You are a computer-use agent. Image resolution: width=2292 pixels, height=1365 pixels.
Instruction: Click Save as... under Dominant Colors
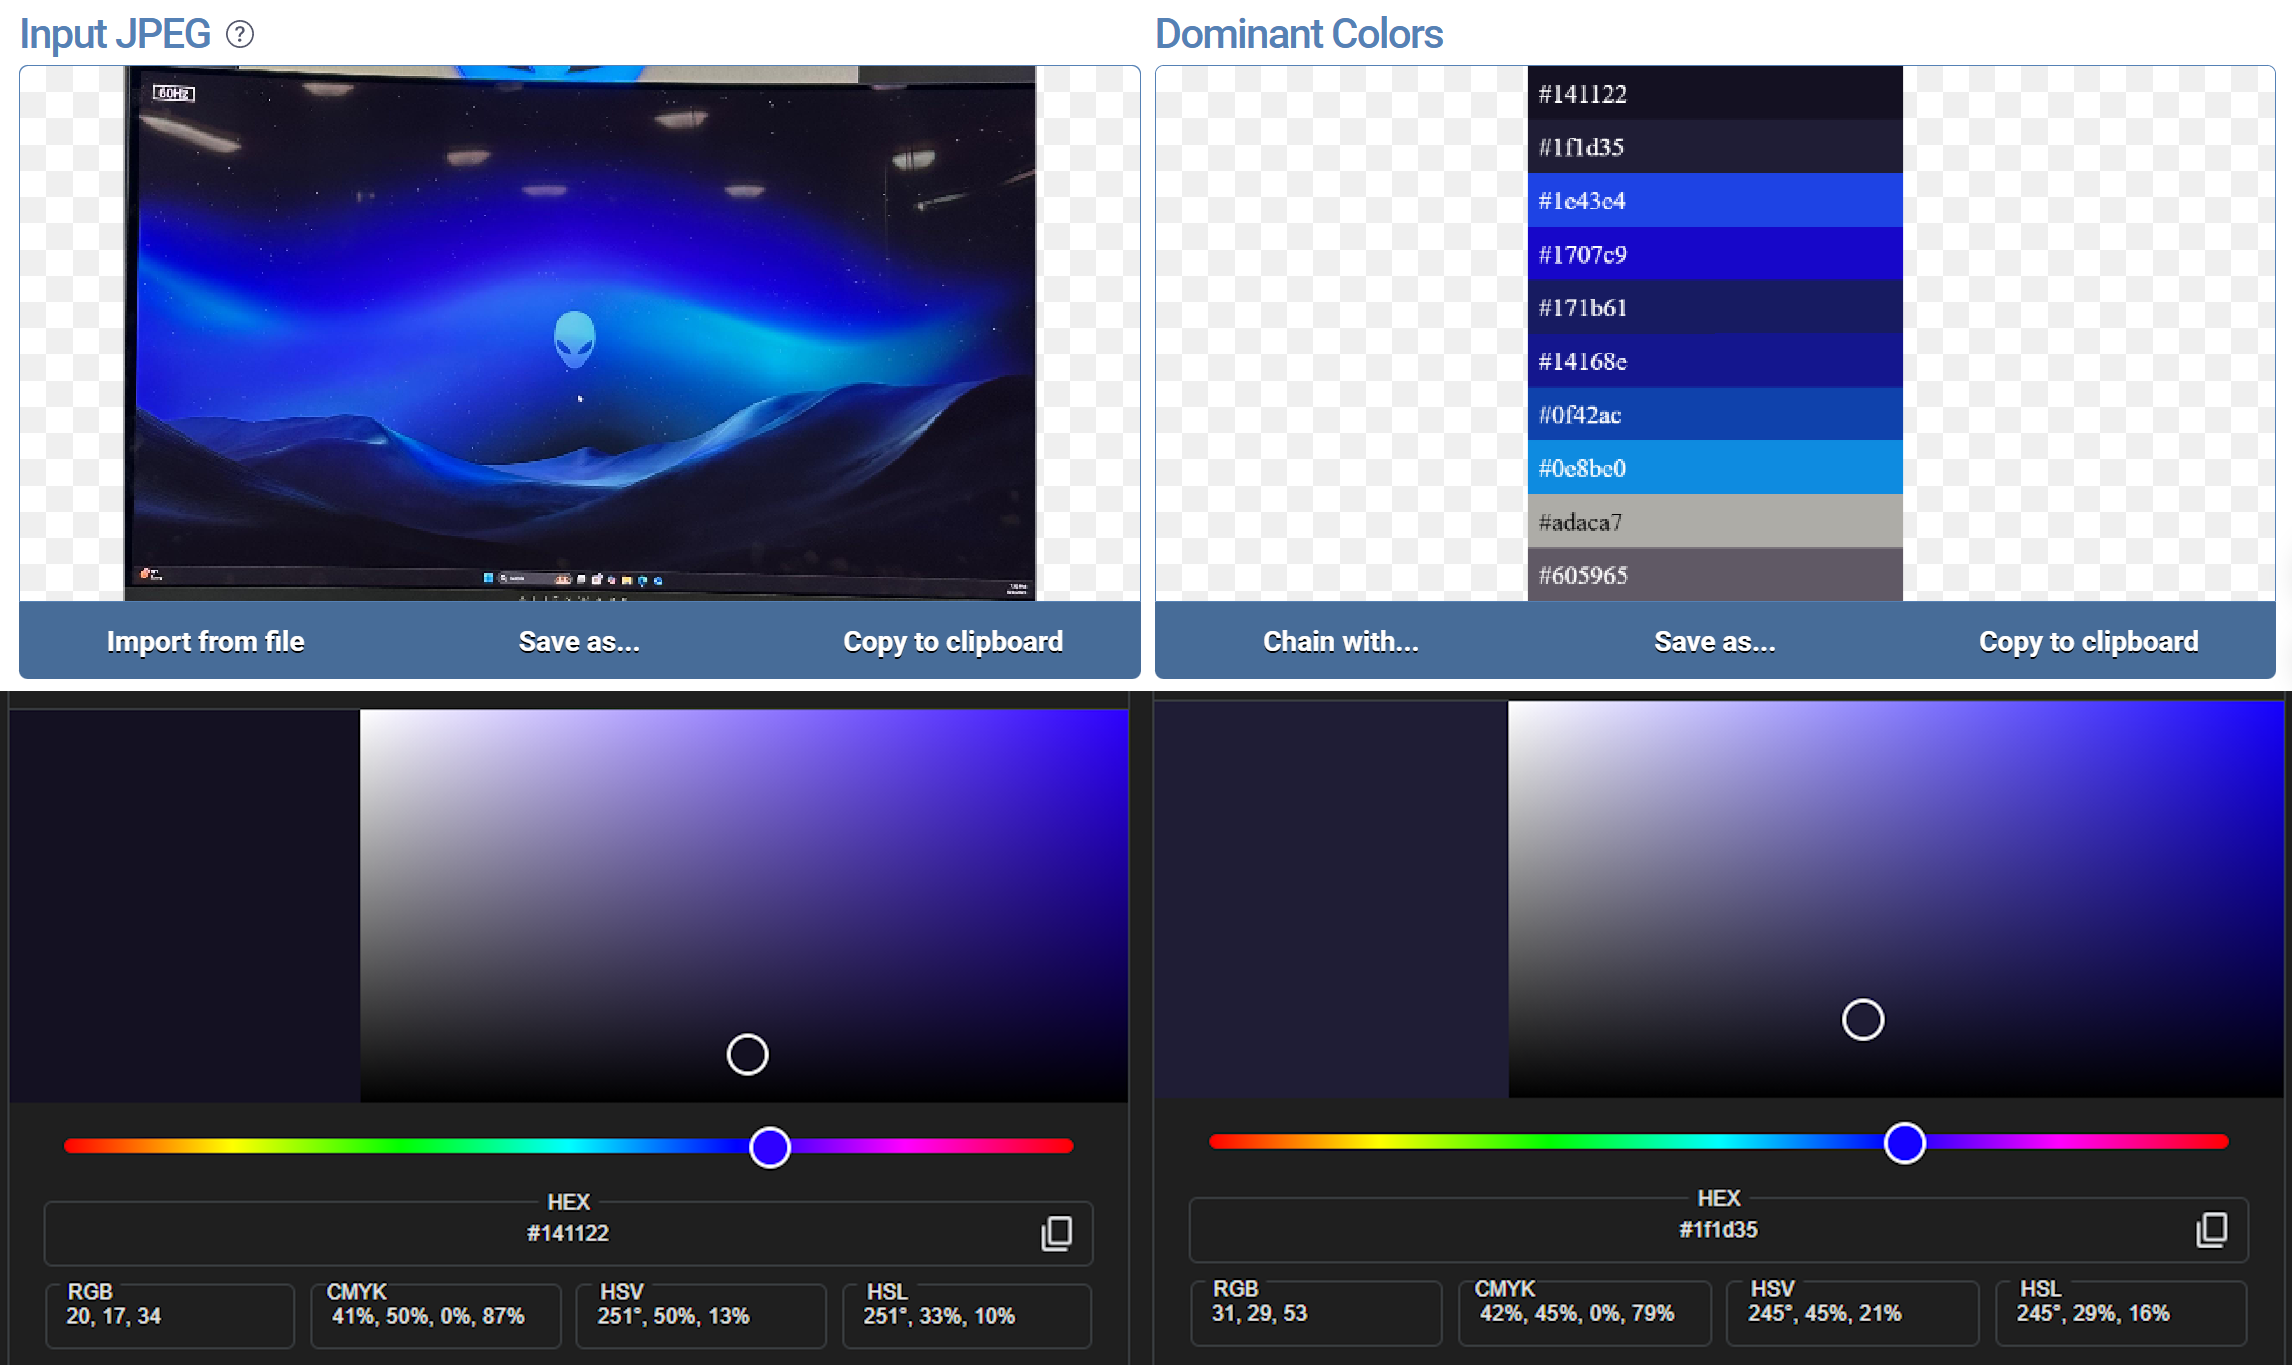point(1715,641)
